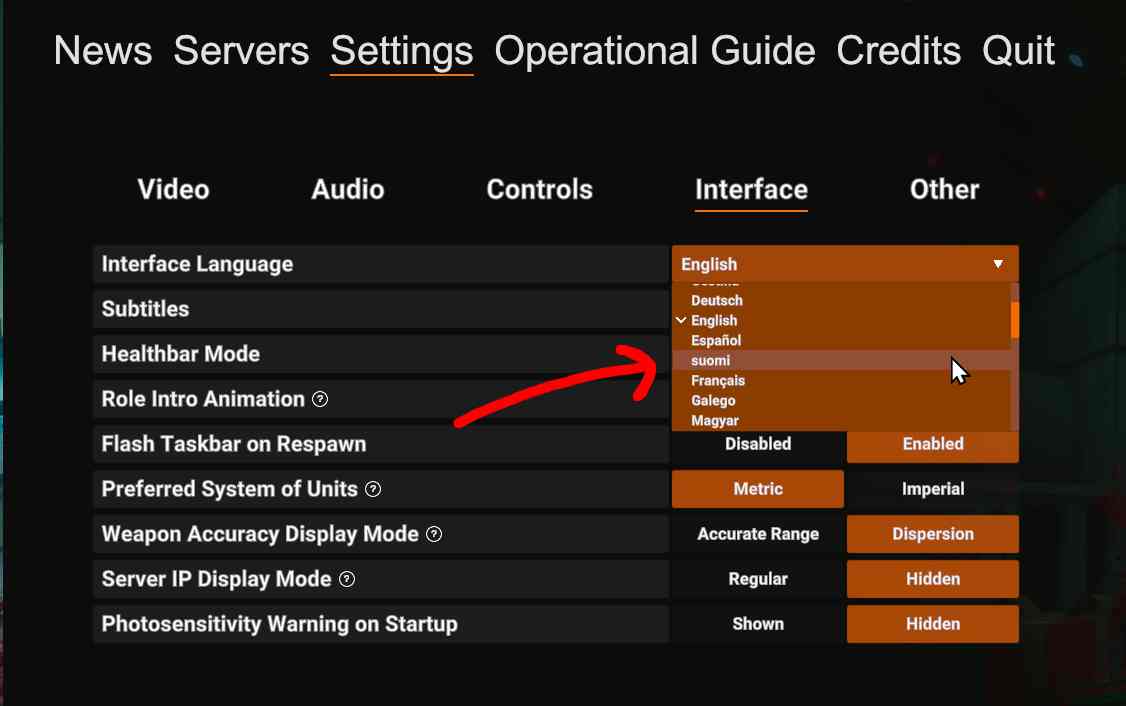Switch to the Controls tab

coord(539,189)
